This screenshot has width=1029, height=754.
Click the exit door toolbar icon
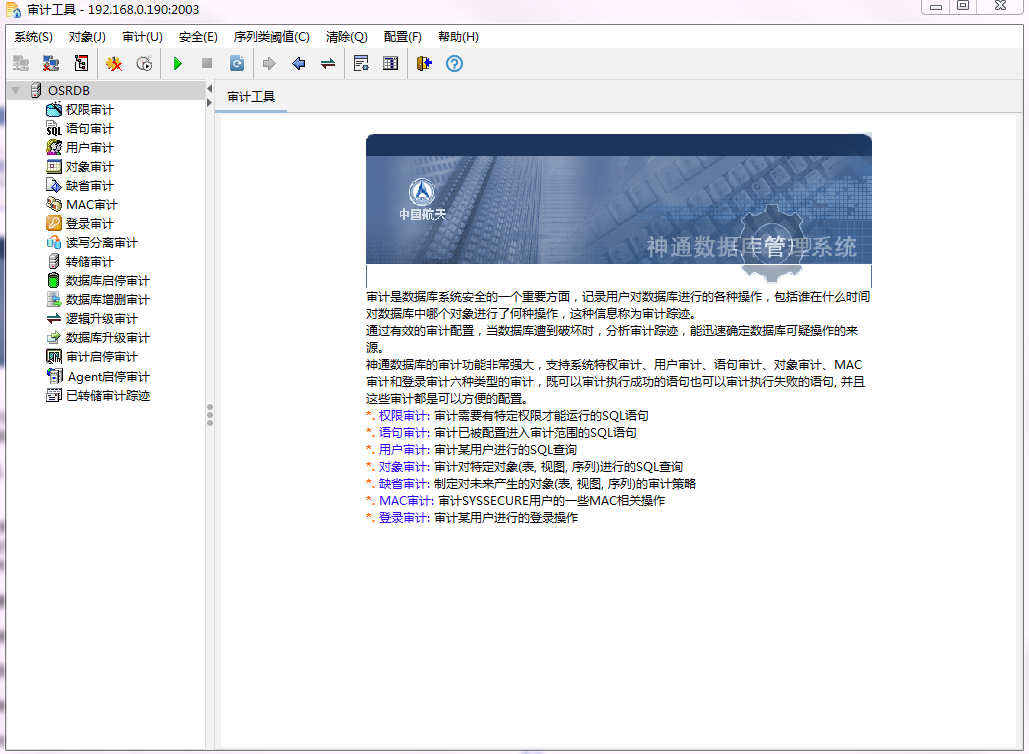click(x=424, y=64)
